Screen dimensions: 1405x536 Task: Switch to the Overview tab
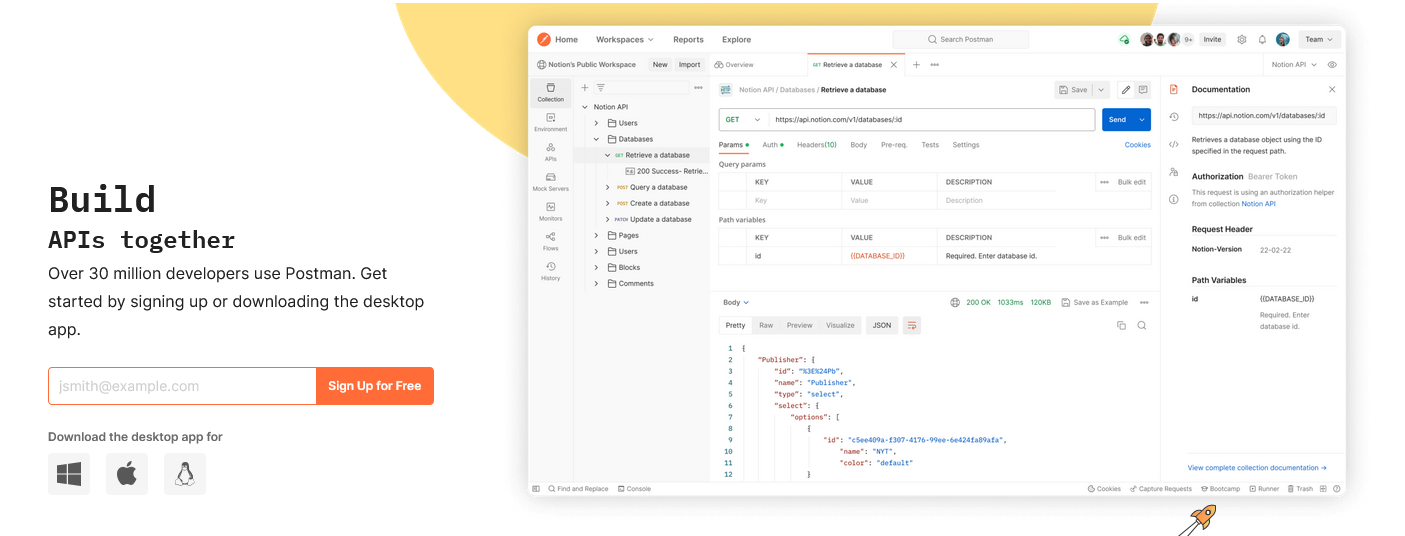734,65
